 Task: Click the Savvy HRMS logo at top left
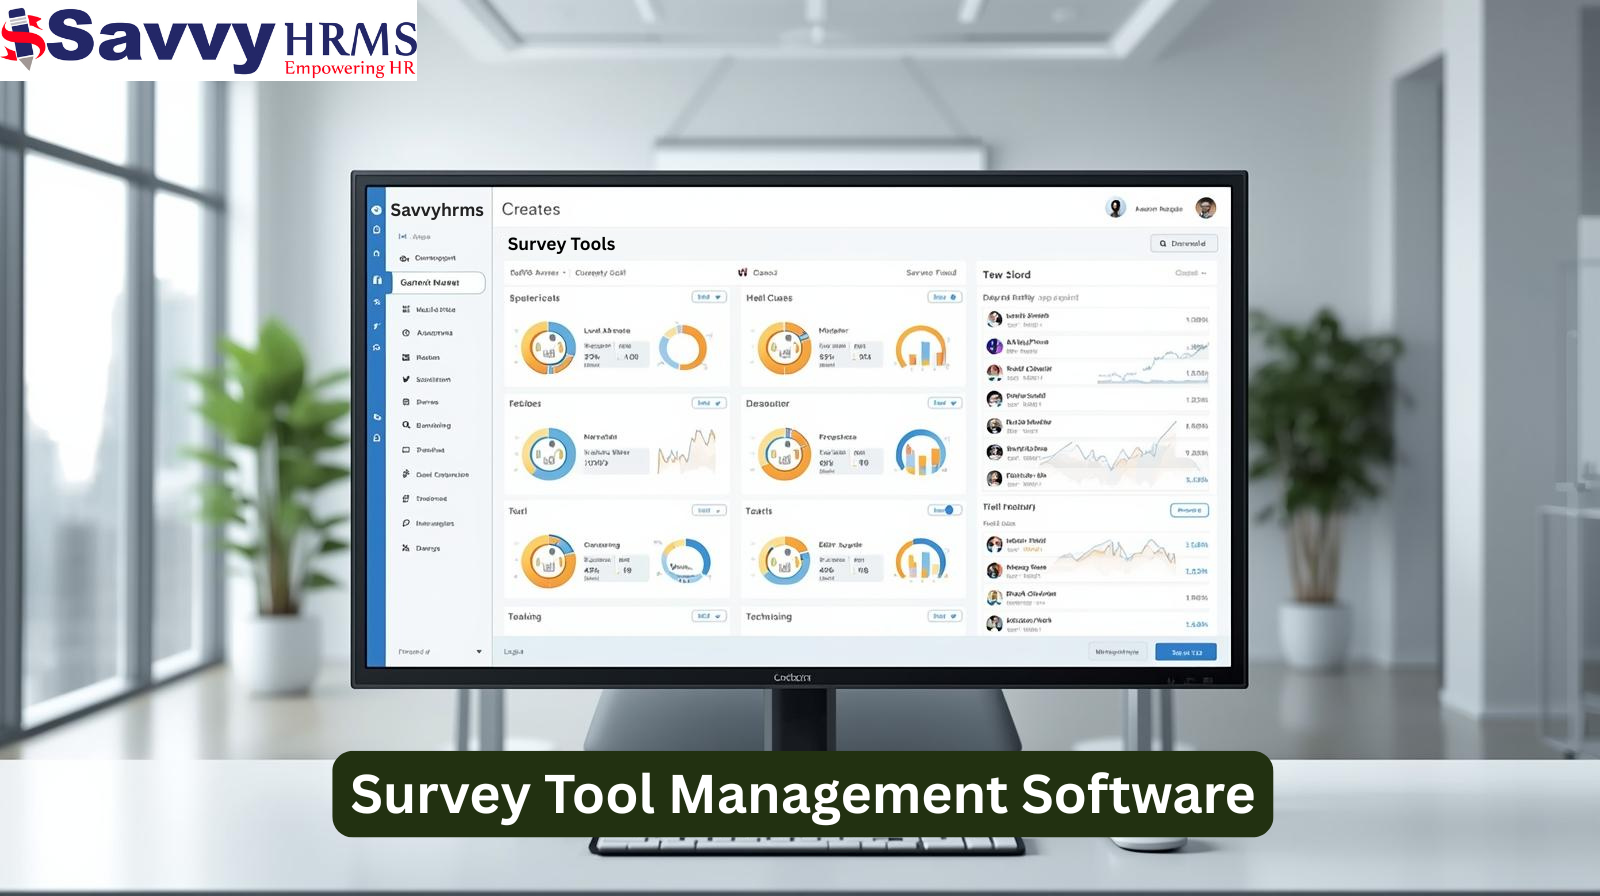tap(208, 40)
